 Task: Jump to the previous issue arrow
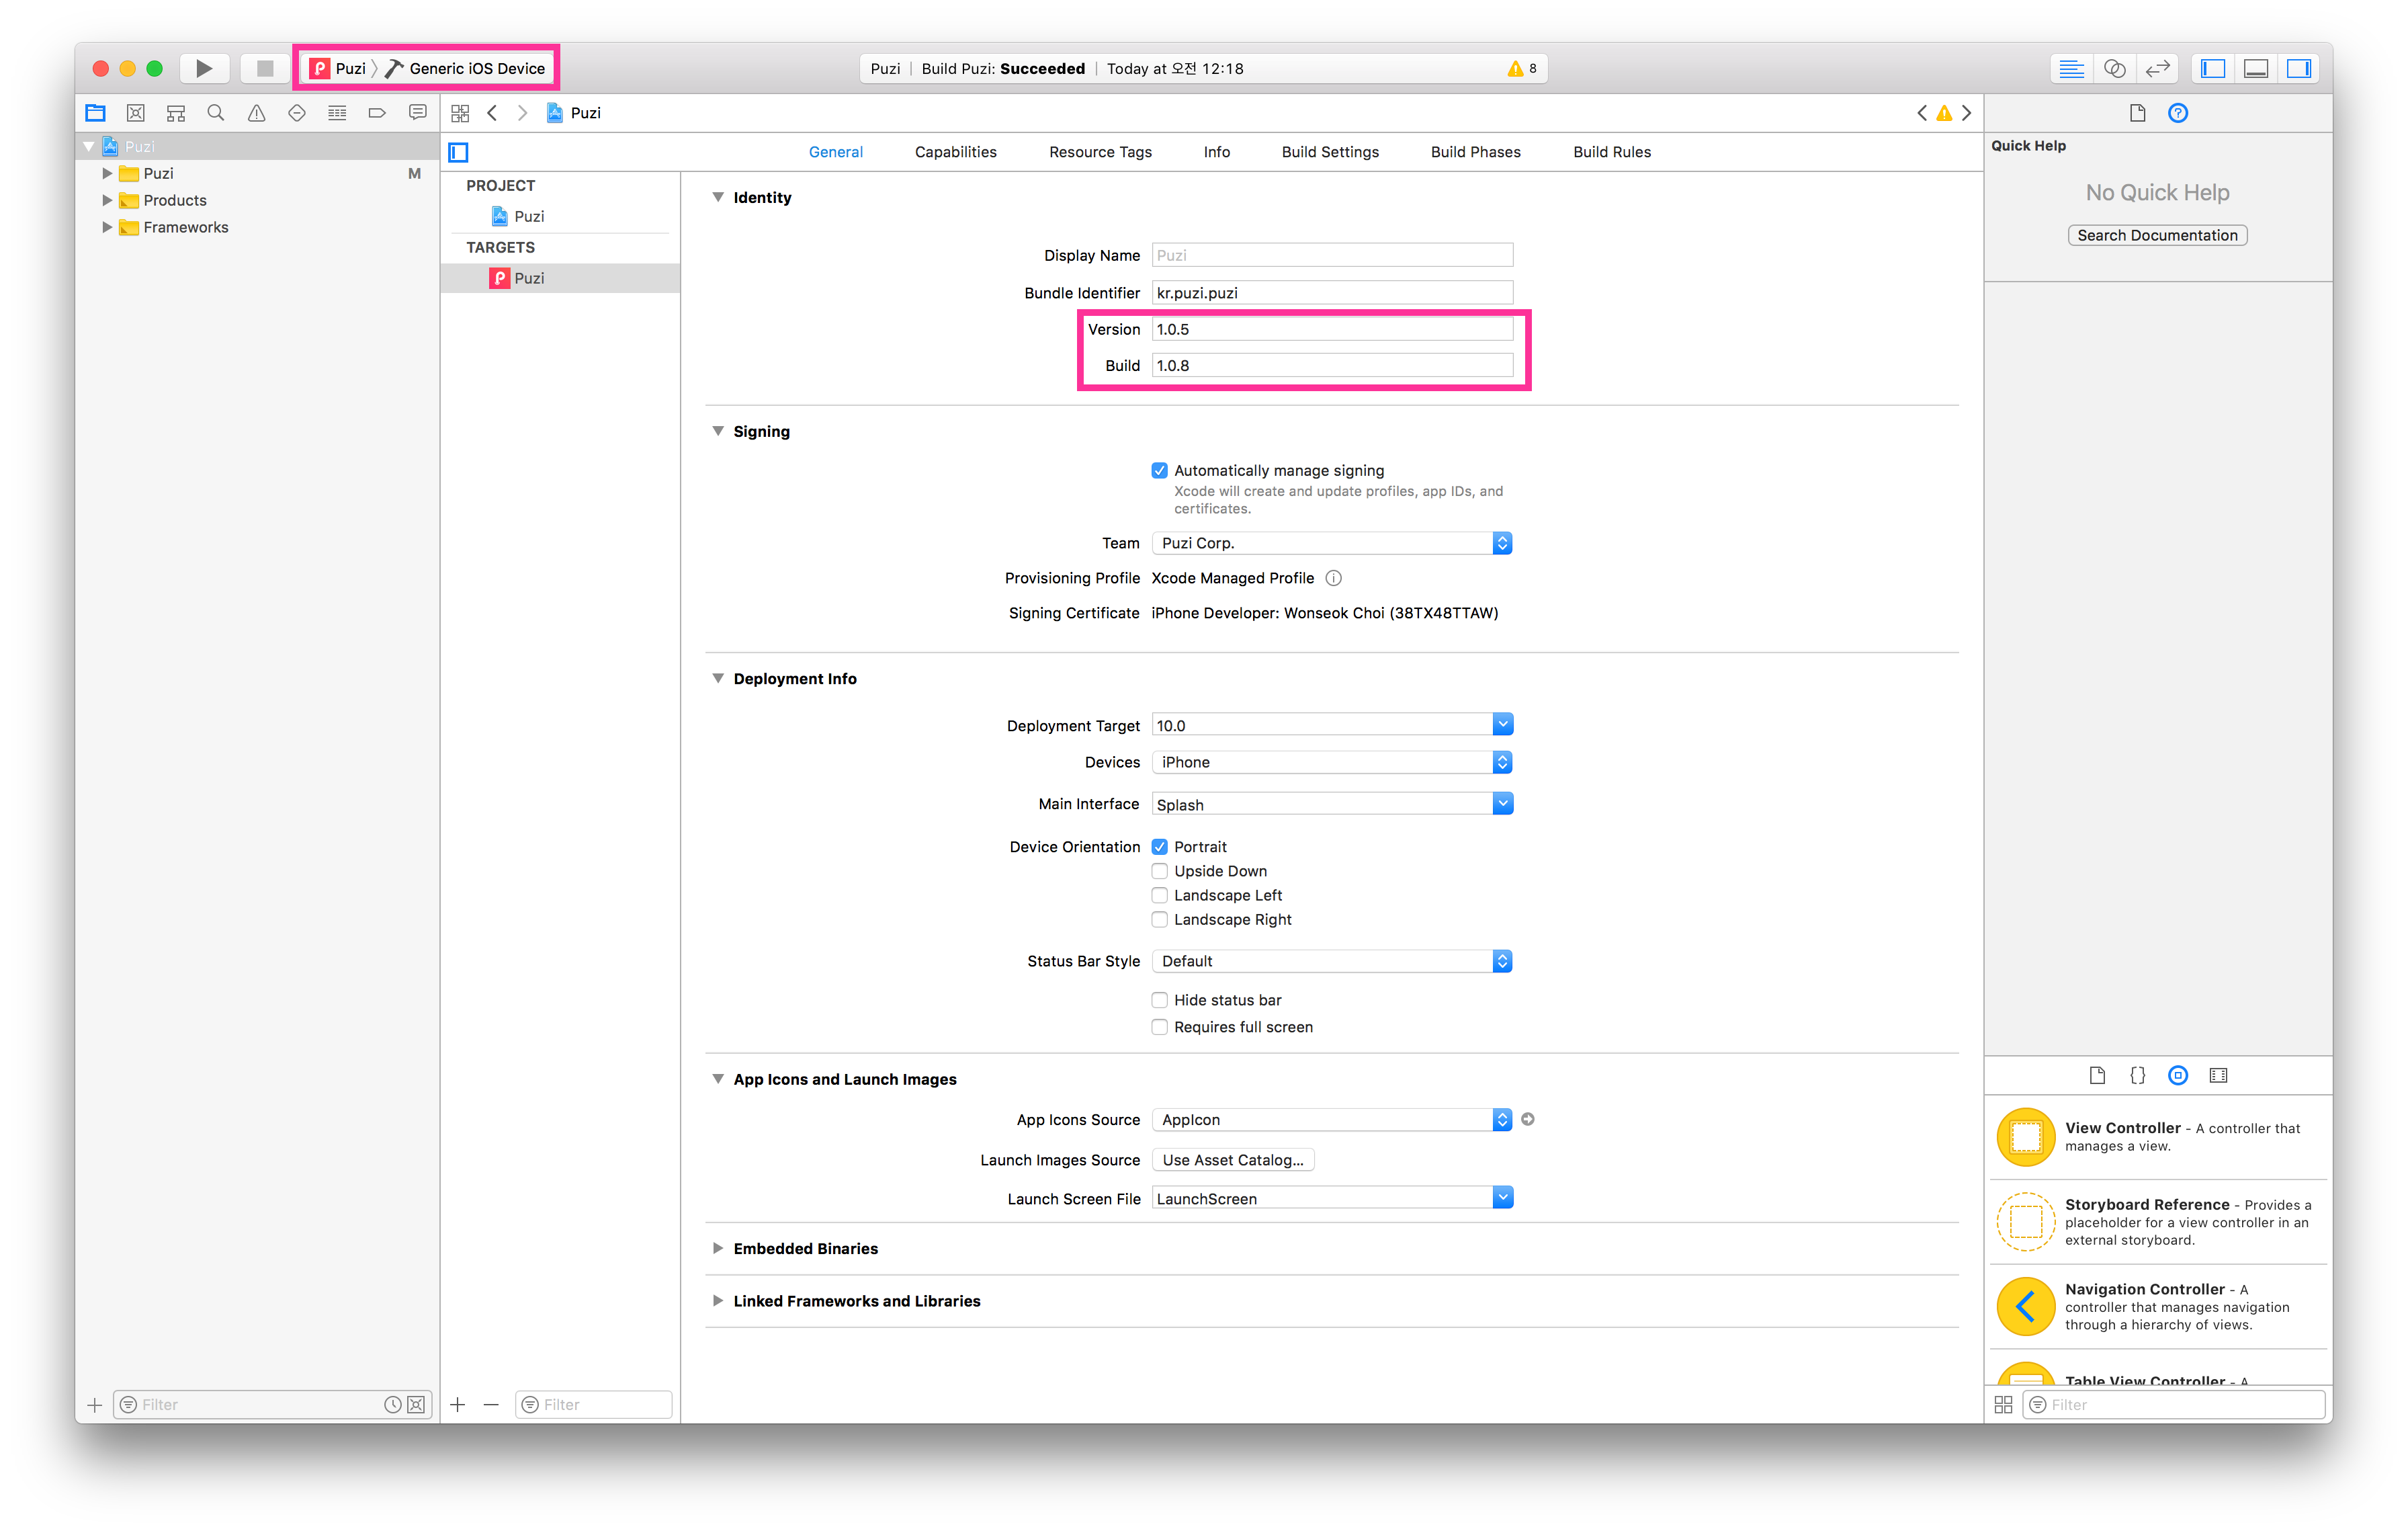[x=1921, y=113]
